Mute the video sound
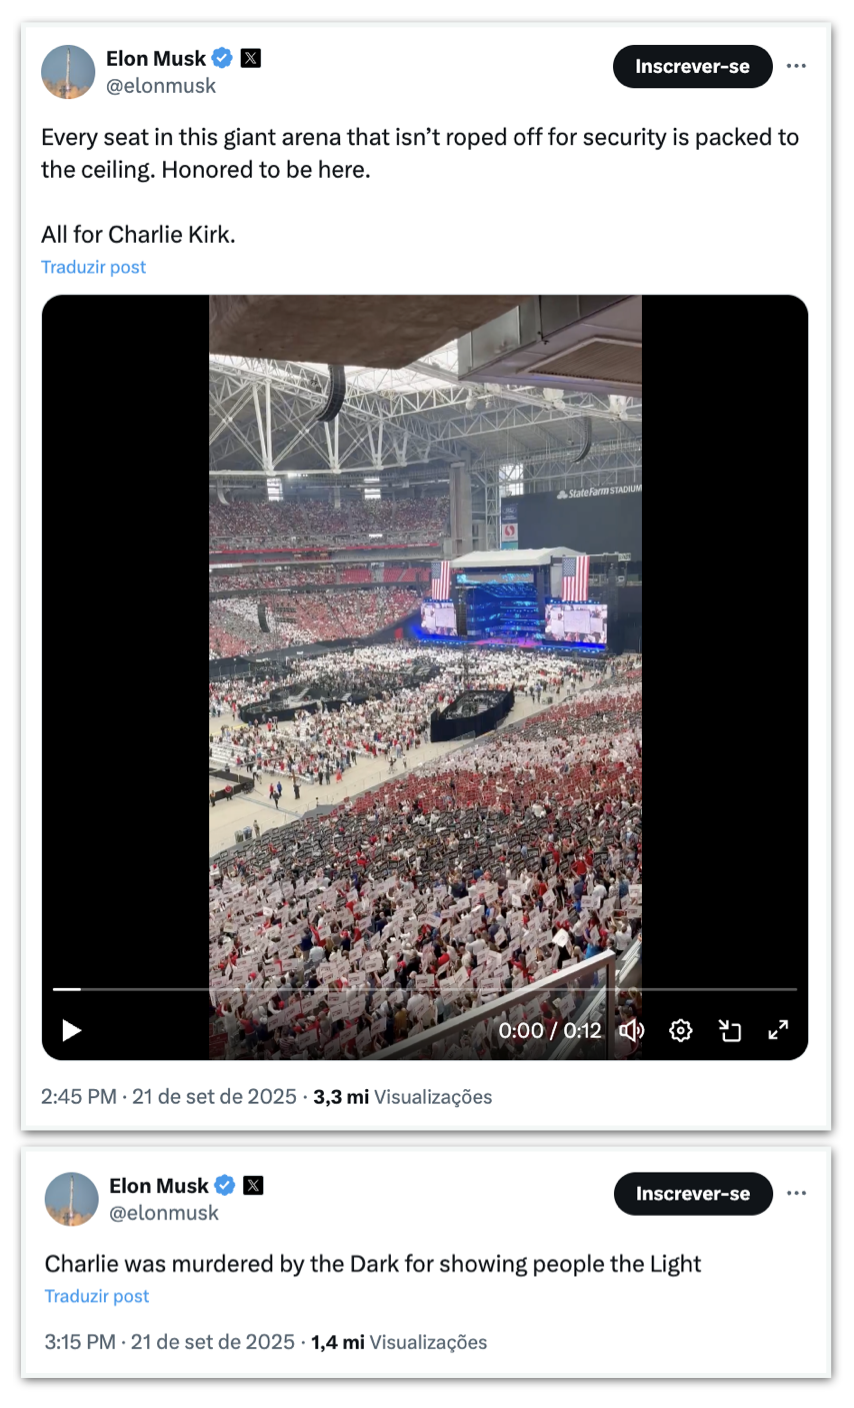Image resolution: width=854 pixels, height=1408 pixels. tap(632, 1030)
